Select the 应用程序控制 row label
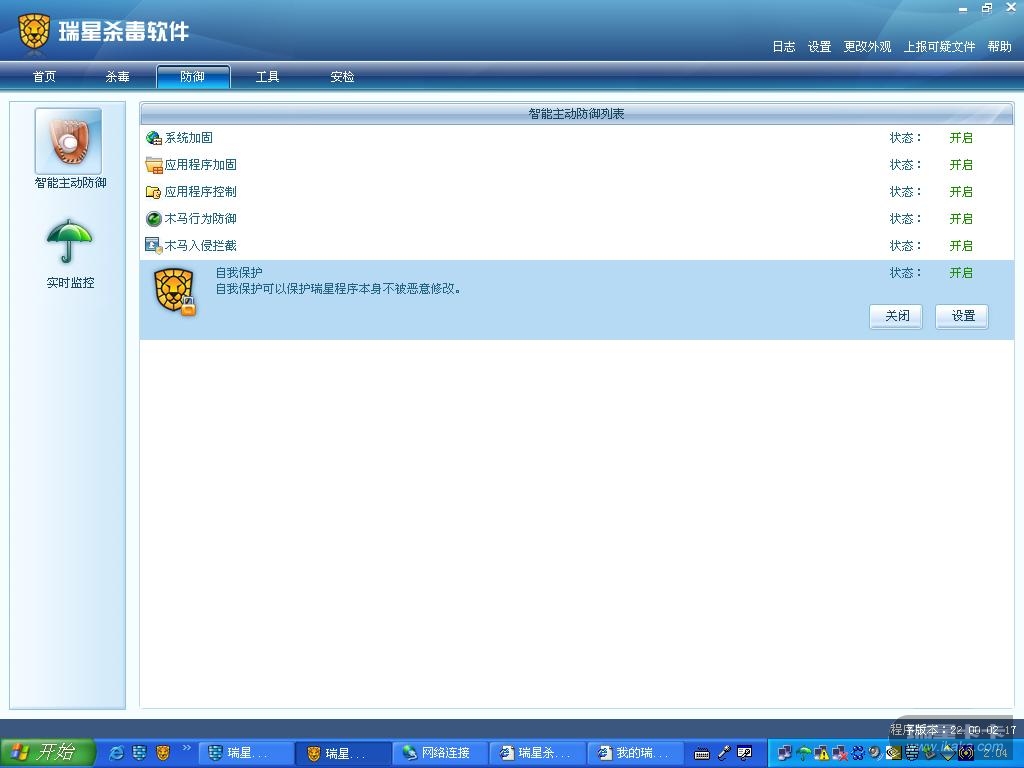 (x=200, y=191)
